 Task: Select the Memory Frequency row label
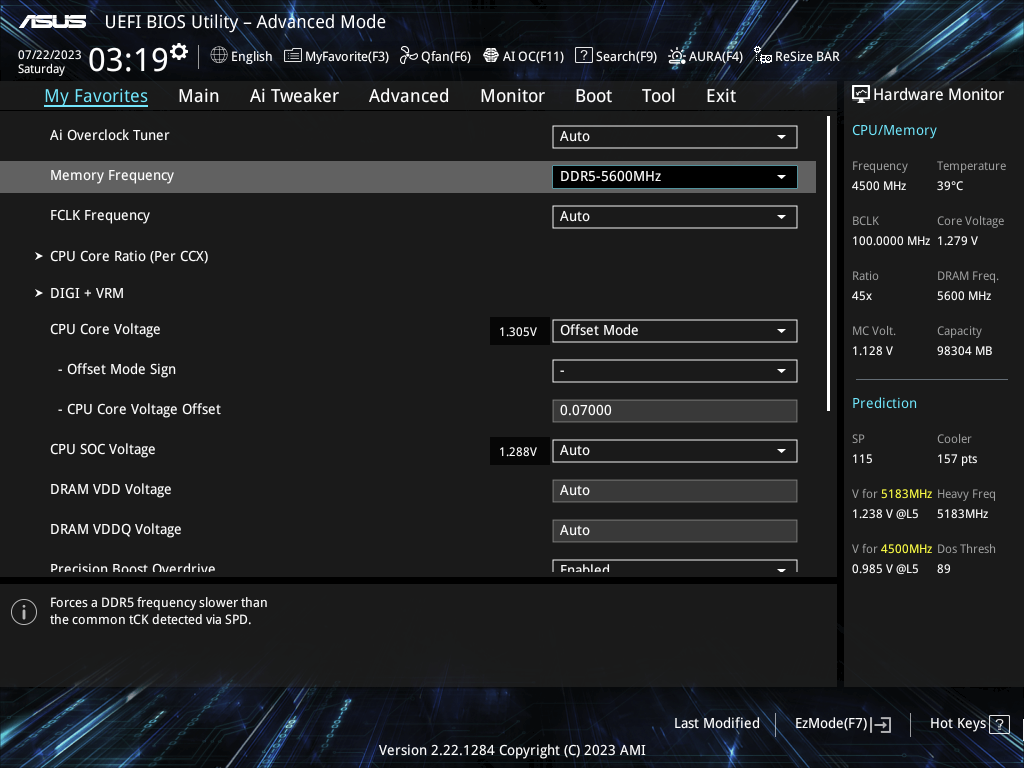112,176
